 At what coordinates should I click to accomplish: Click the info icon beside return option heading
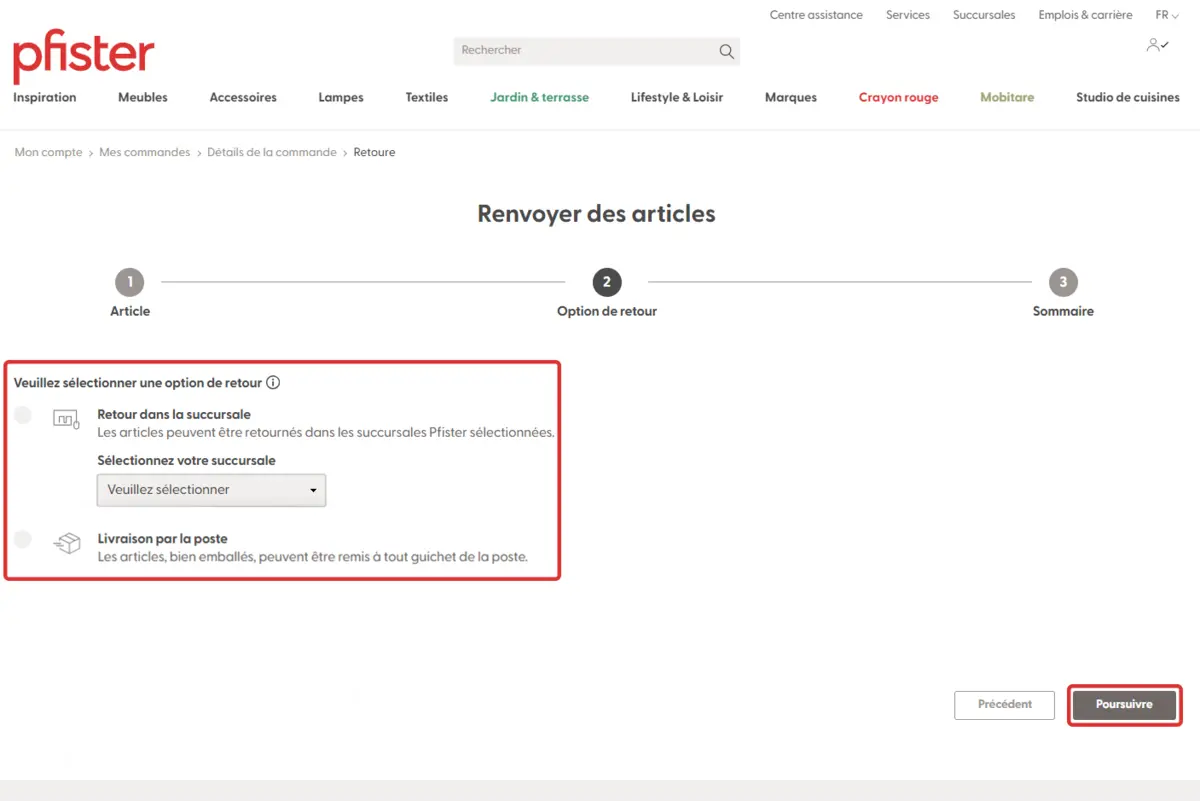(273, 382)
